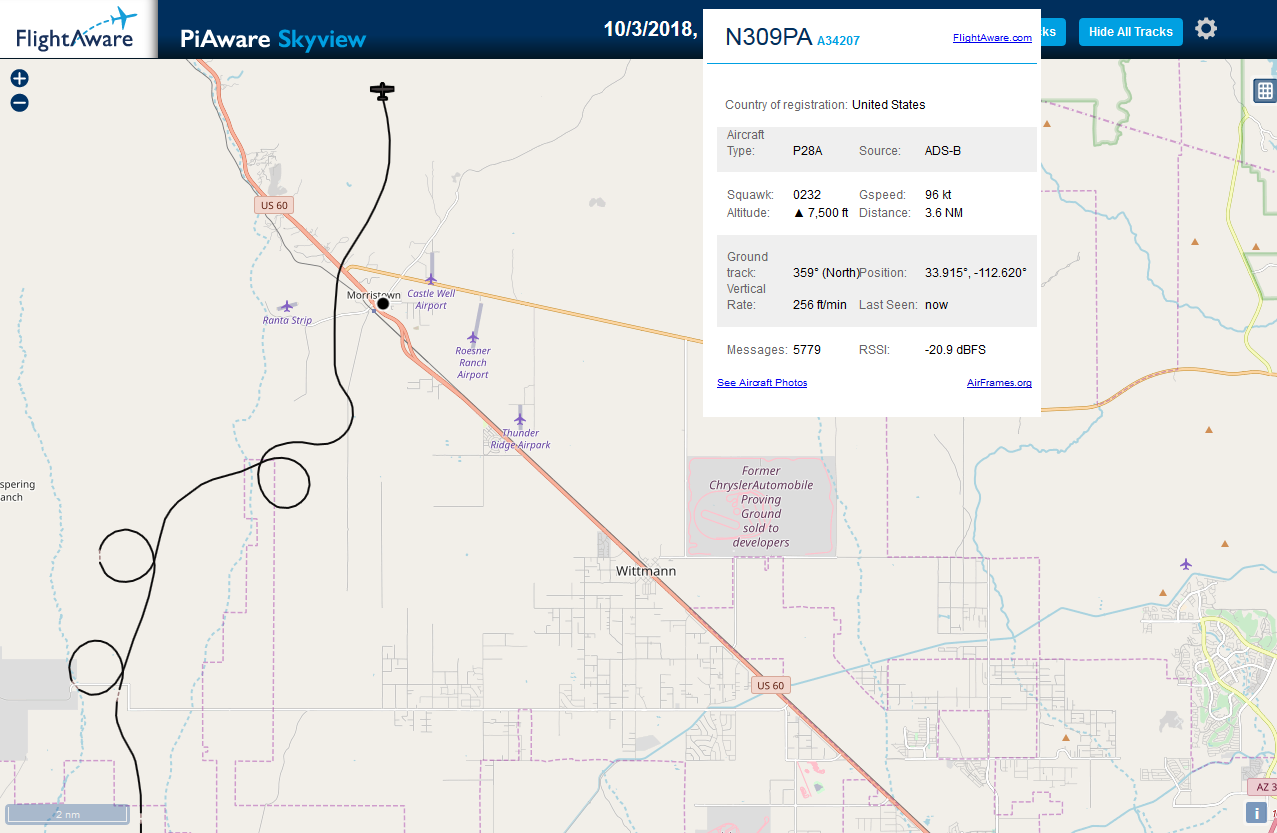Click the altitude value 7,500 ft
Screen dimensions: 1277x833
(x=821, y=213)
